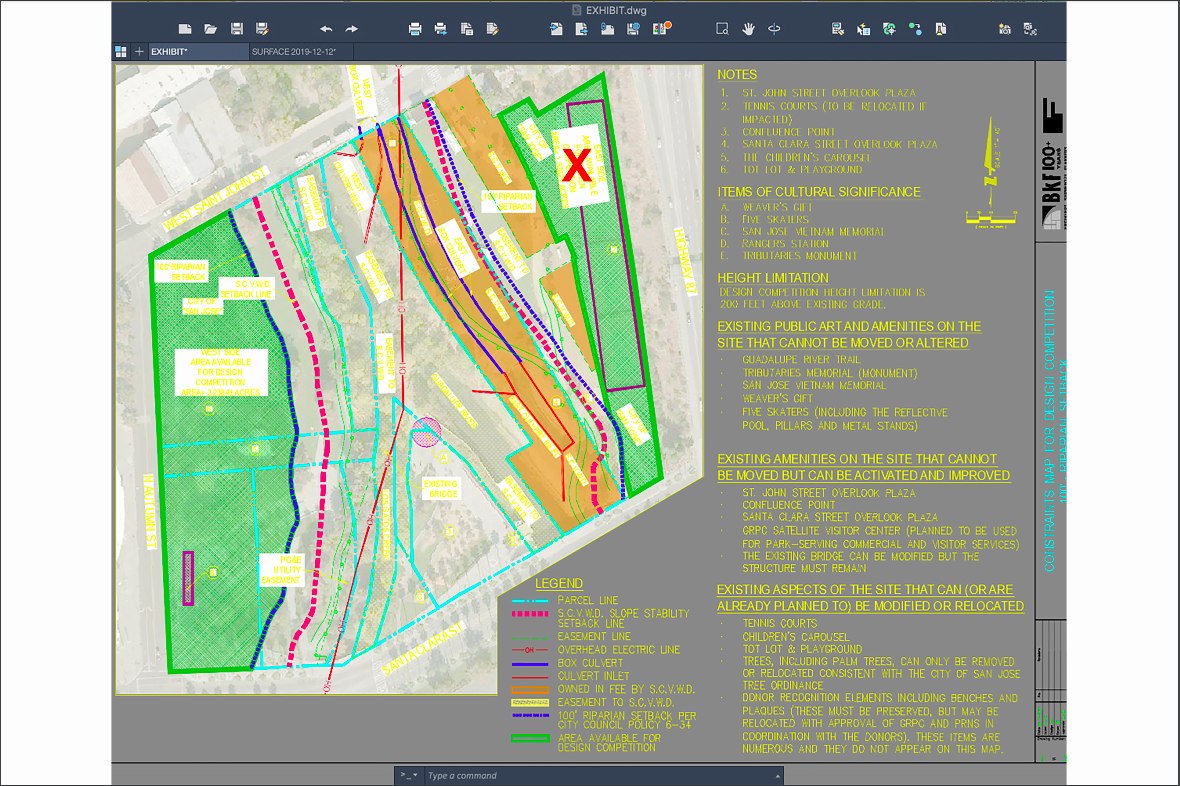
Task: Click the BOX CULVERT legend entry
Action: (590, 663)
